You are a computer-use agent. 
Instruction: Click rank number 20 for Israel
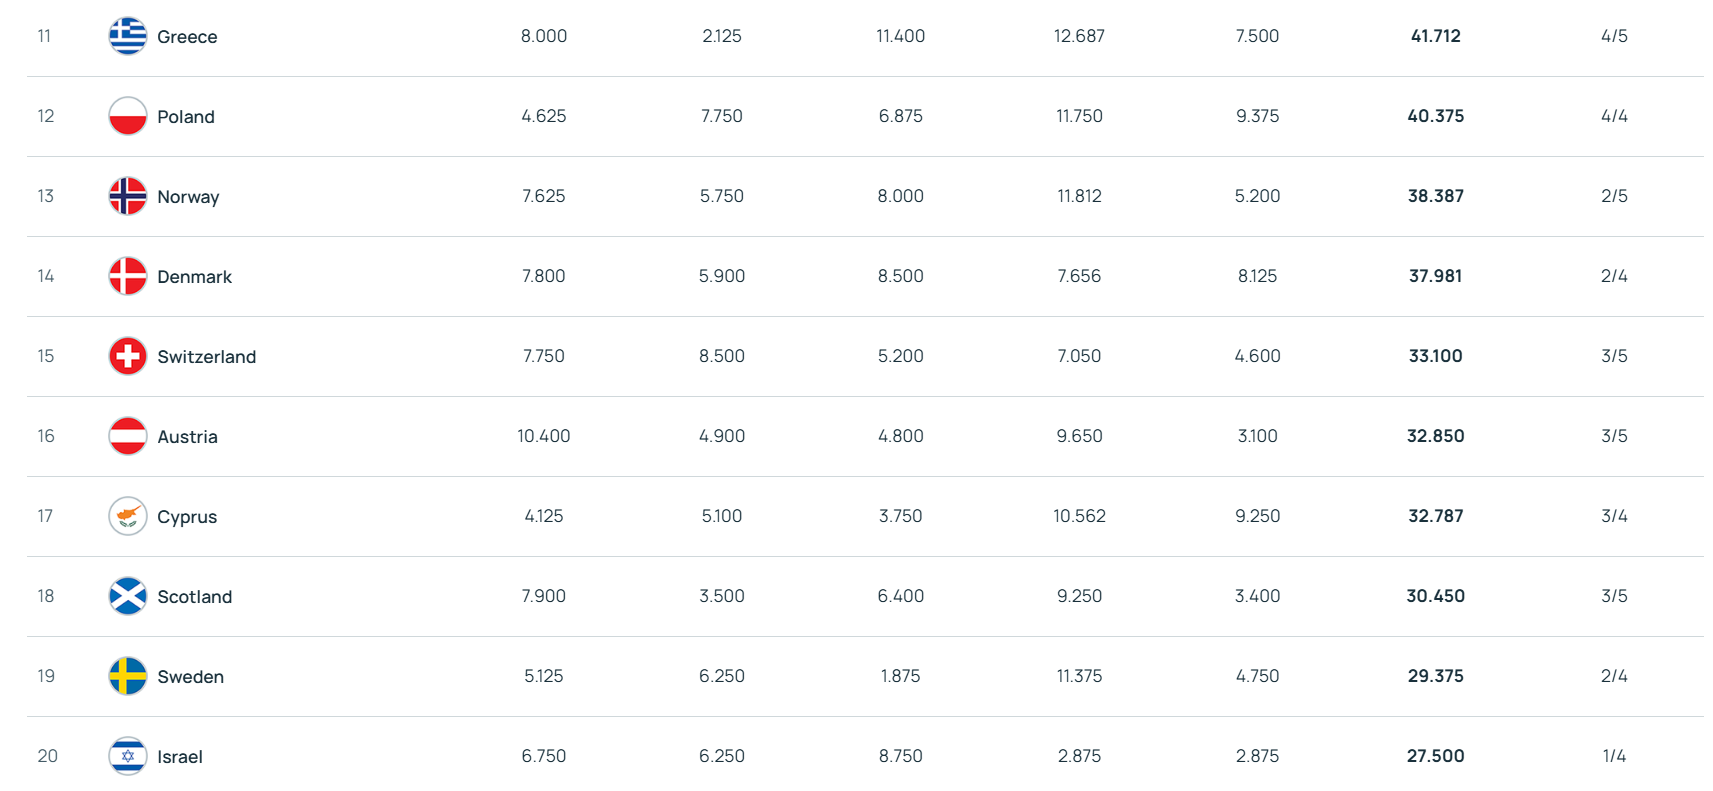[x=47, y=756]
